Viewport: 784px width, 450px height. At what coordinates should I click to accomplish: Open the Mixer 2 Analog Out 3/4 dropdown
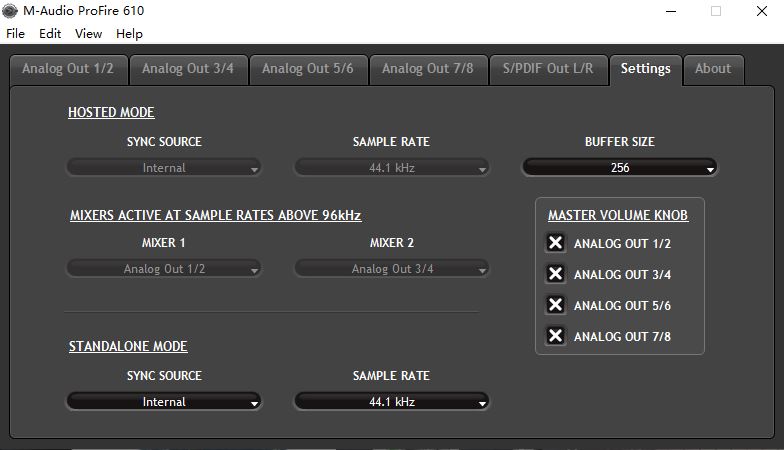392,268
